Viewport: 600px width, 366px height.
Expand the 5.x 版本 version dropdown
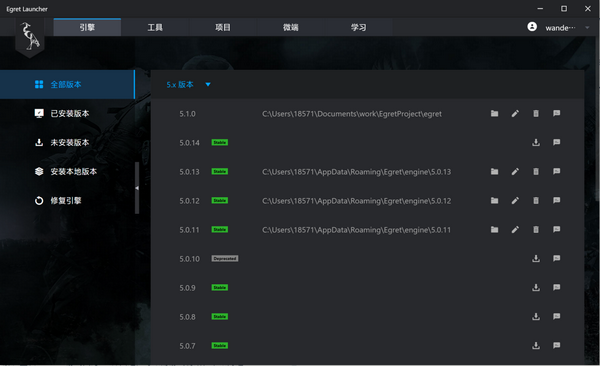click(x=208, y=85)
